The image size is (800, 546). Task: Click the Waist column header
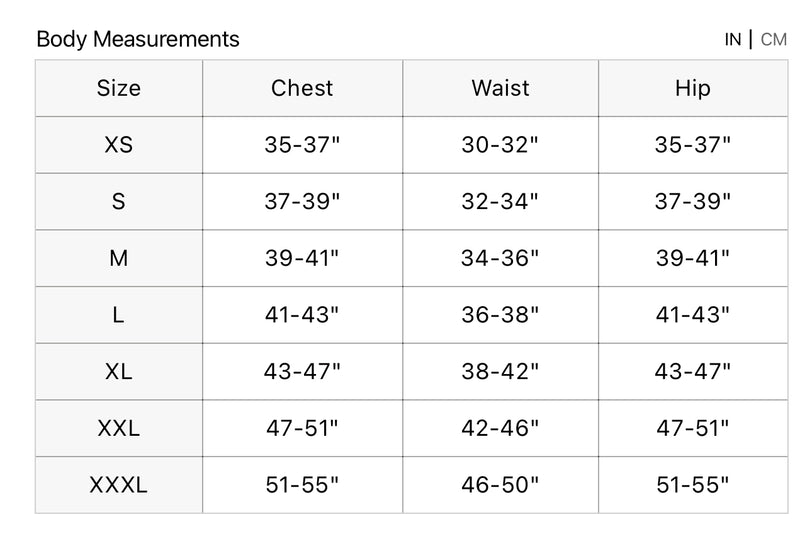point(500,88)
